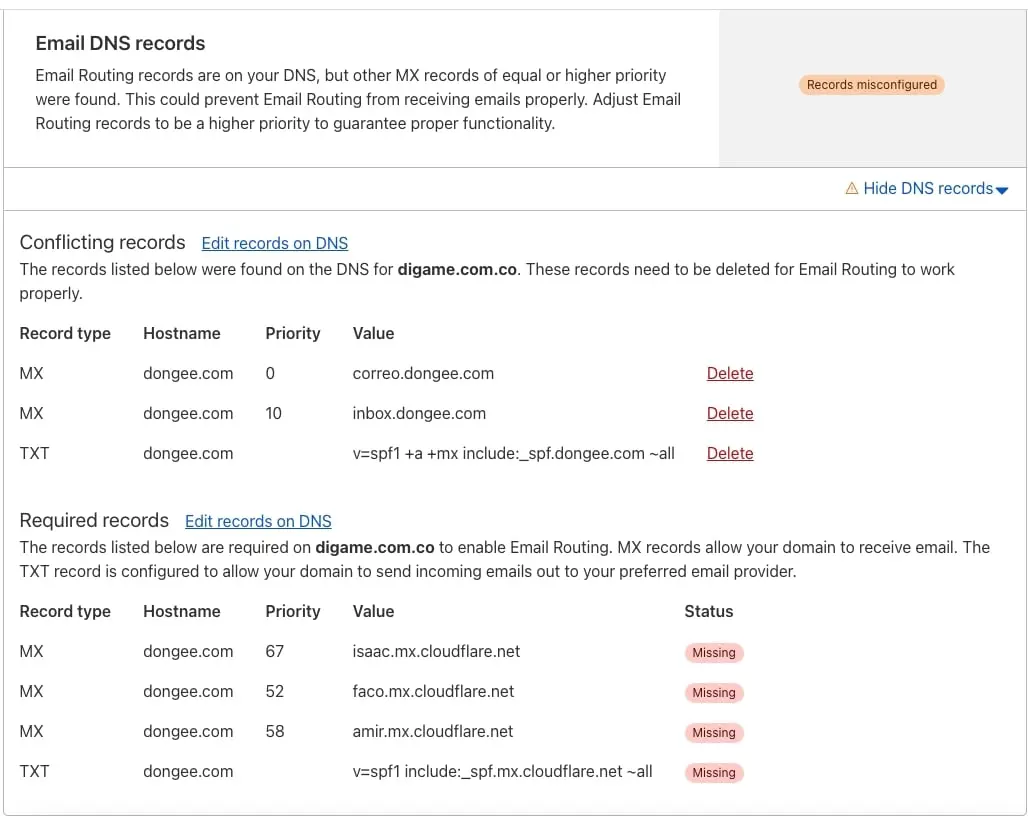The height and width of the screenshot is (816, 1028).
Task: Click the Email DNS records heading
Action: pos(120,43)
